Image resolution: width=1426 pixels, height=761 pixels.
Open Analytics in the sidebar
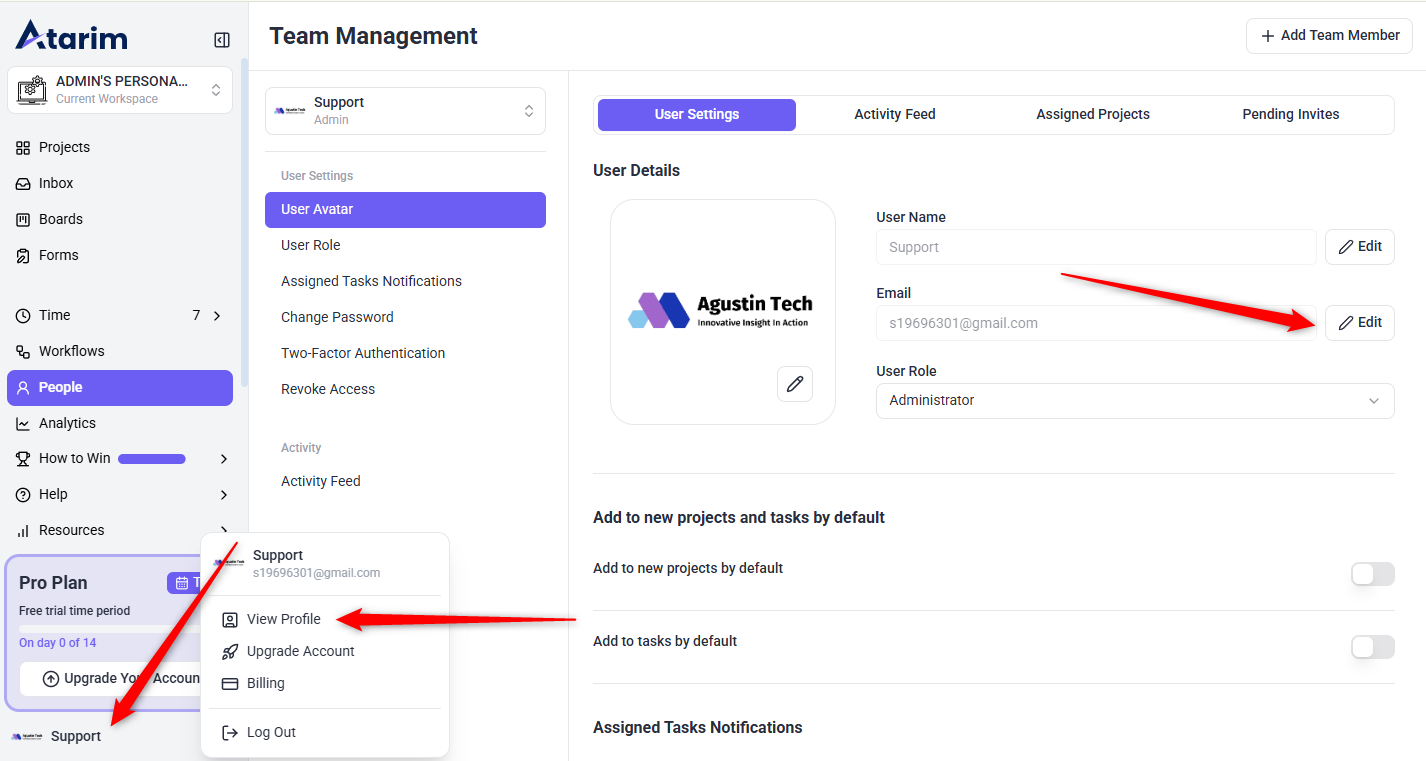pos(67,423)
